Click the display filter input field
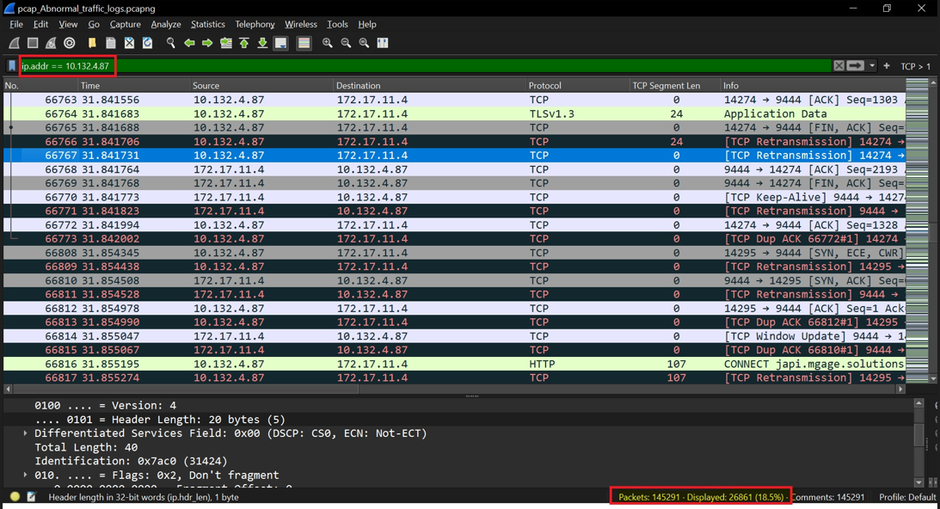This screenshot has height=509, width=940. point(426,66)
